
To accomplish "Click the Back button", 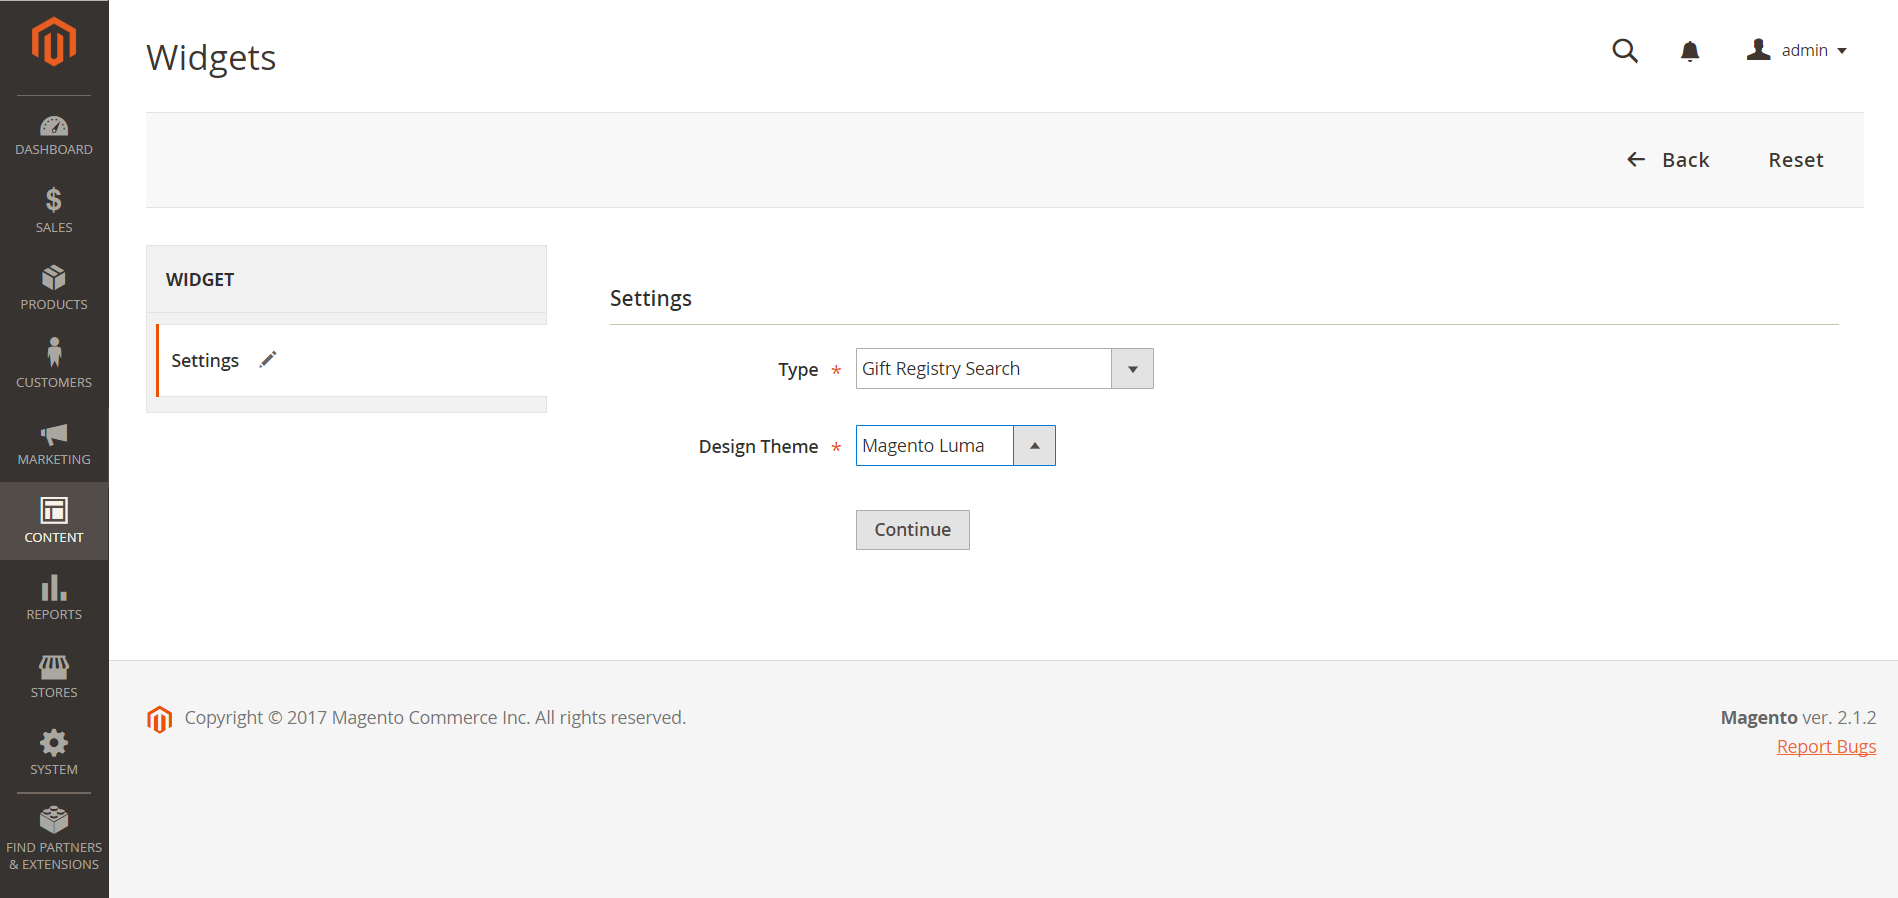I will (x=1668, y=160).
